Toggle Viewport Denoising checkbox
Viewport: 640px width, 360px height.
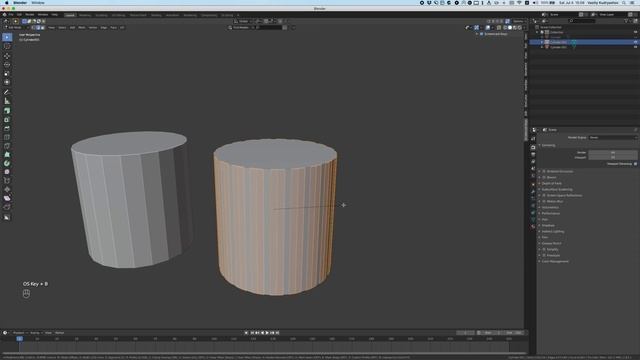(x=635, y=164)
